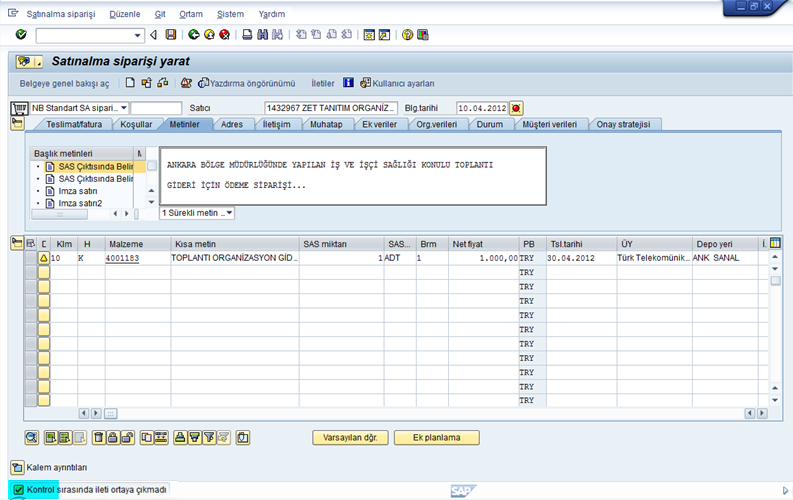
Task: Click the Satıcı vendor field
Action: tap(331, 108)
